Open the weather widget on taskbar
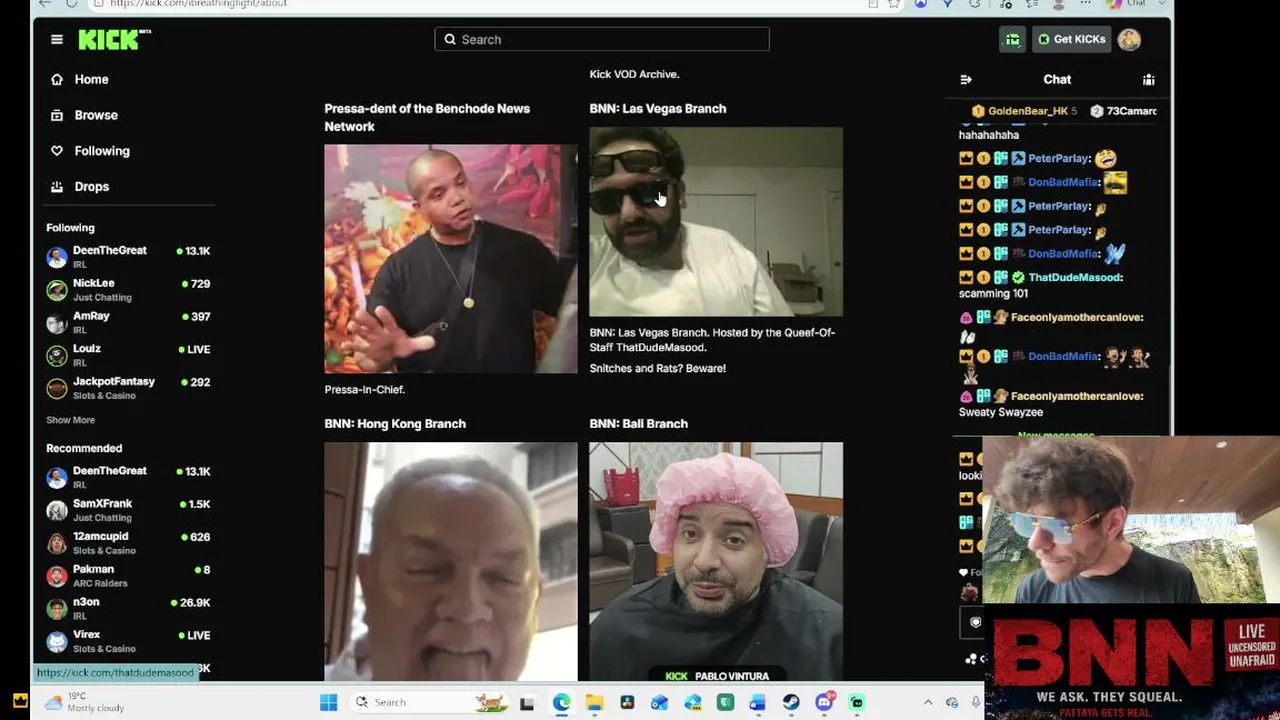Viewport: 1280px width, 720px height. (85, 702)
